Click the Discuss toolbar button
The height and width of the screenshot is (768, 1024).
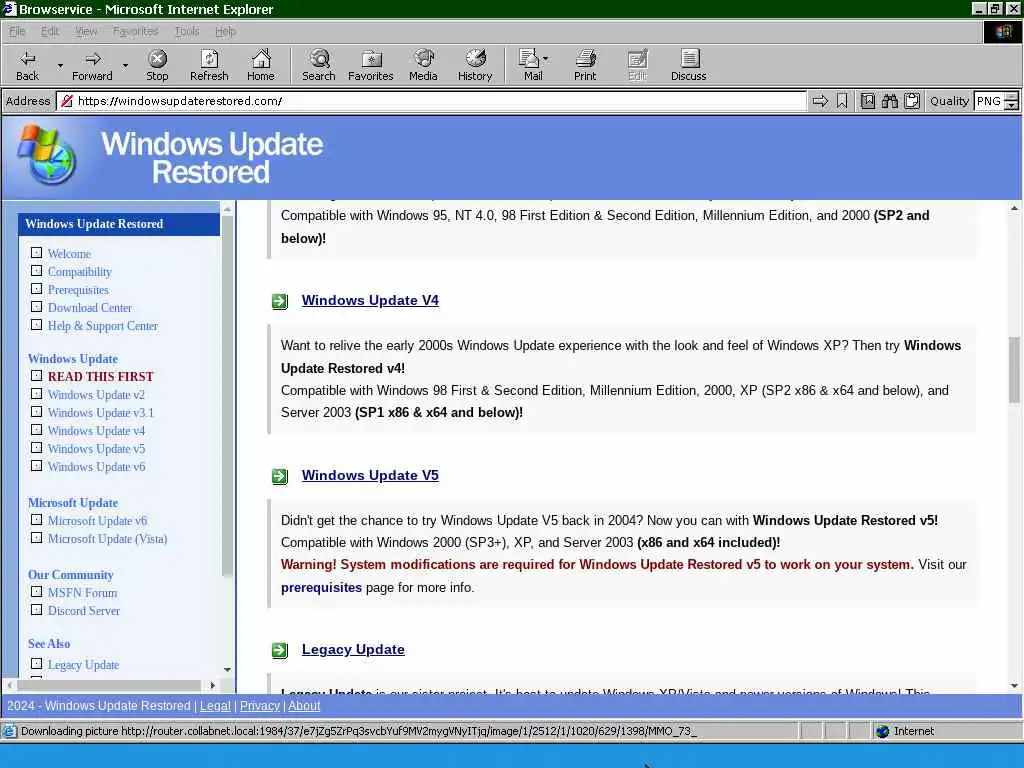click(688, 65)
